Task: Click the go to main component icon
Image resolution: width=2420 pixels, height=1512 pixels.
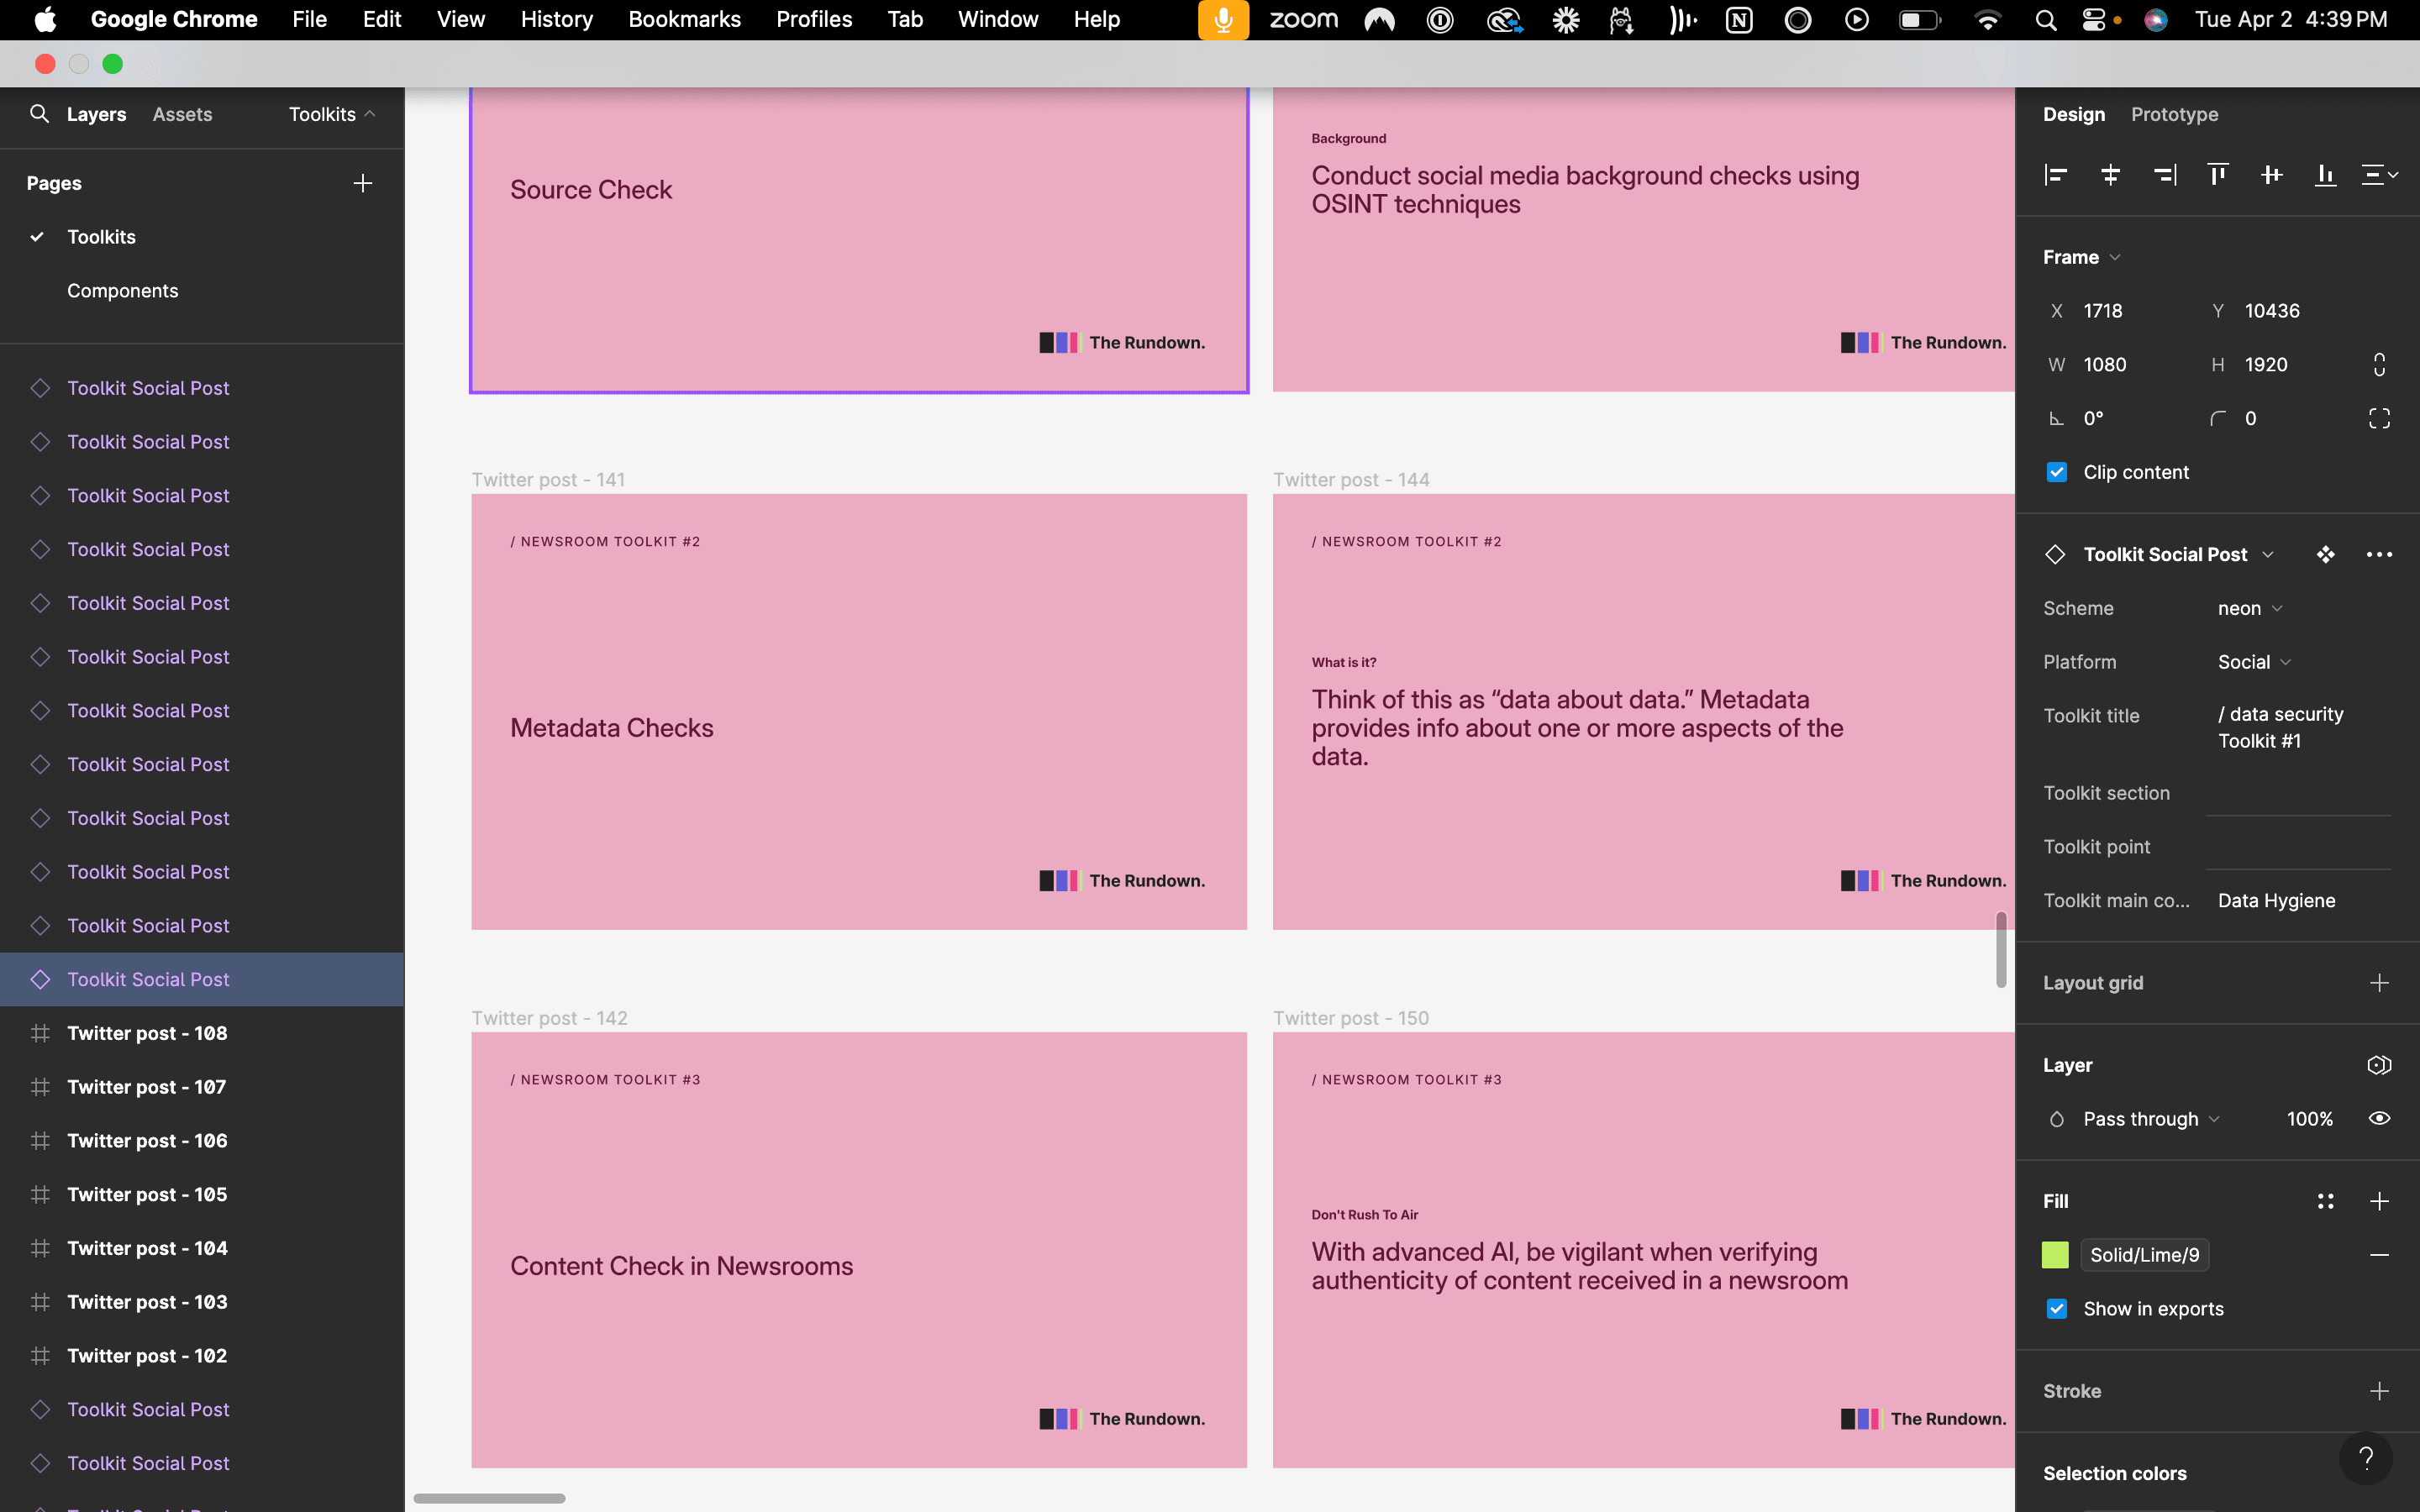Action: coord(2325,555)
